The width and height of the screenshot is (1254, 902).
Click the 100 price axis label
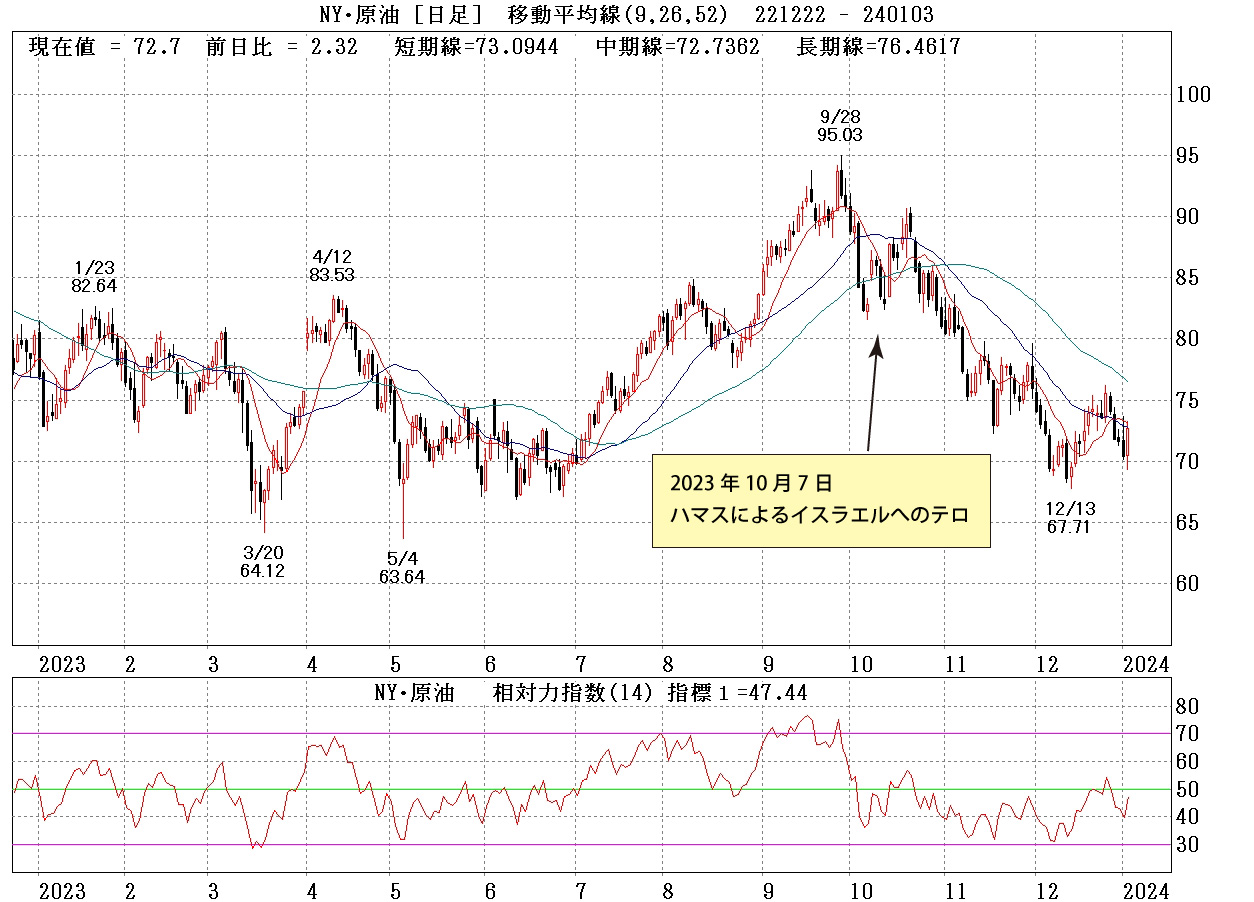[x=1196, y=95]
